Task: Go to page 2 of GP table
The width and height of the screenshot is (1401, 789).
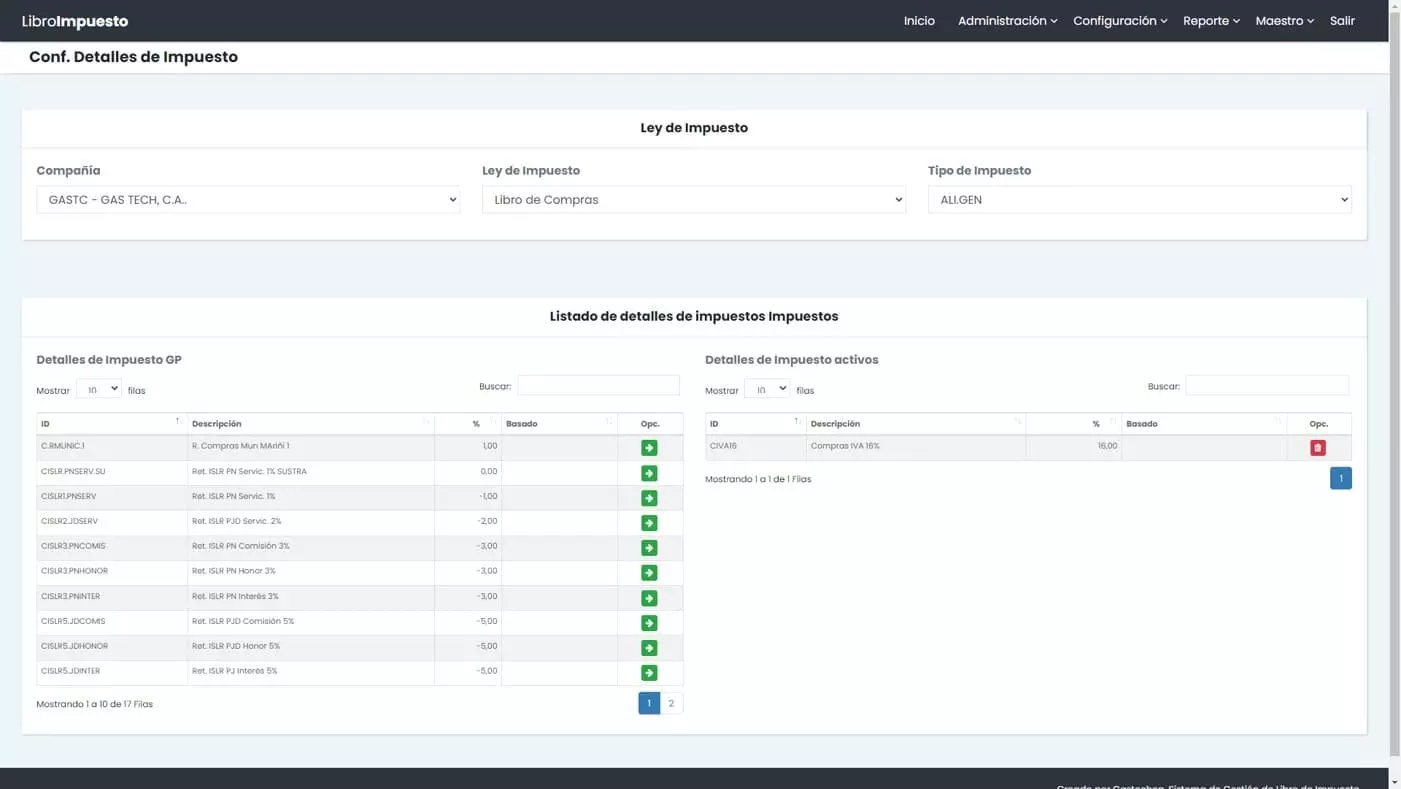Action: (671, 704)
